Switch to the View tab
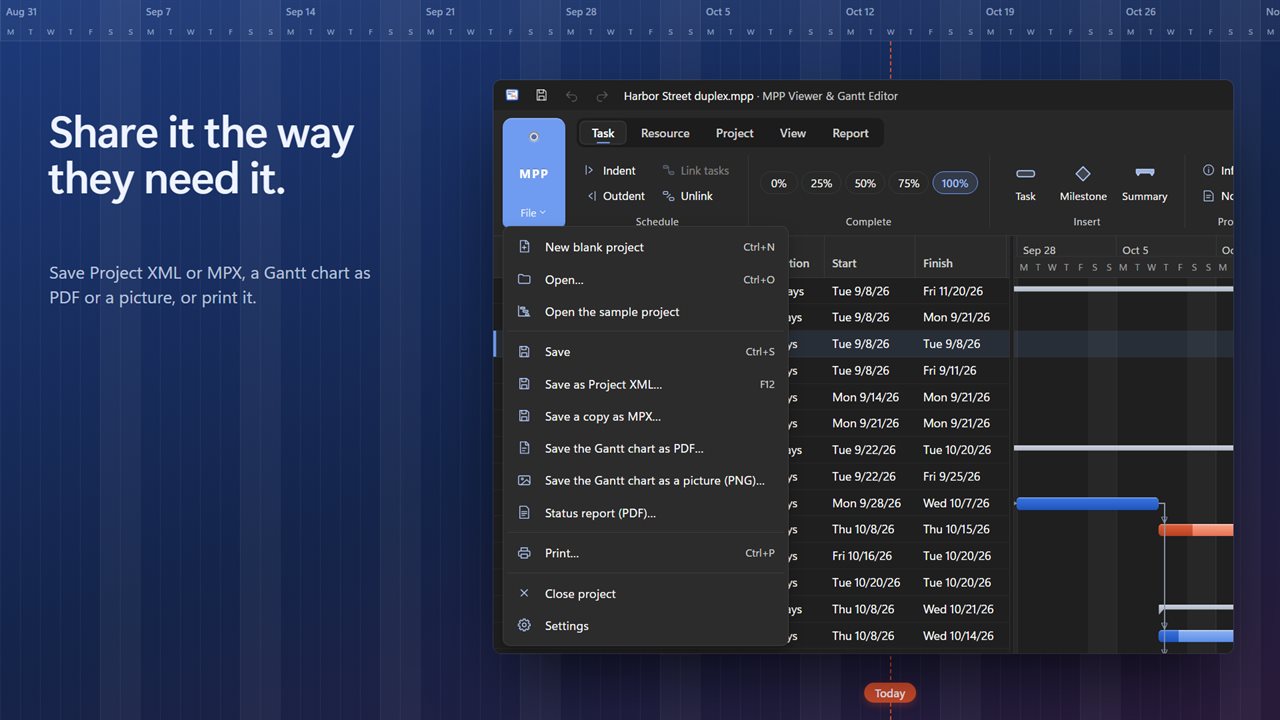The width and height of the screenshot is (1280, 720). (x=793, y=133)
